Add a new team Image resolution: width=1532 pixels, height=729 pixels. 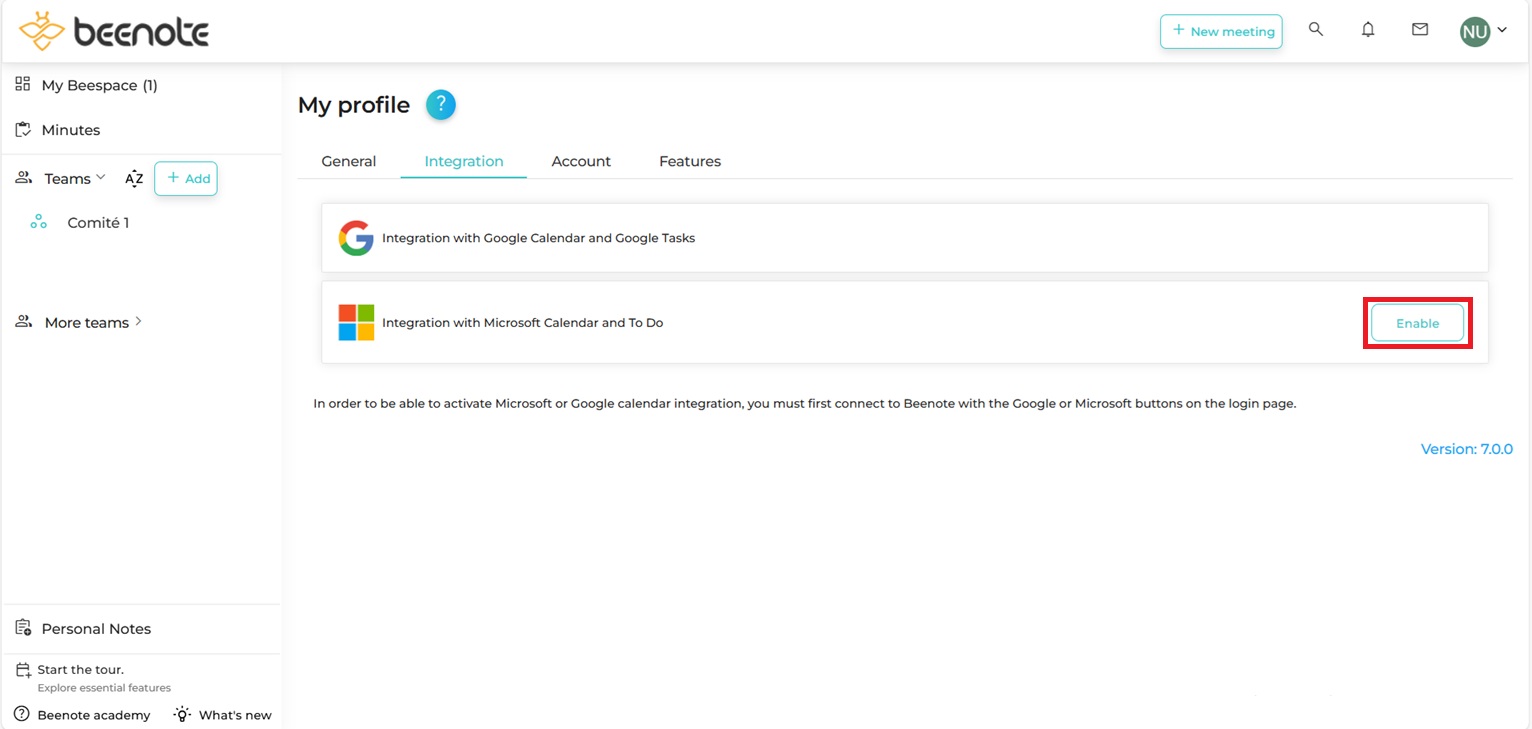(186, 179)
